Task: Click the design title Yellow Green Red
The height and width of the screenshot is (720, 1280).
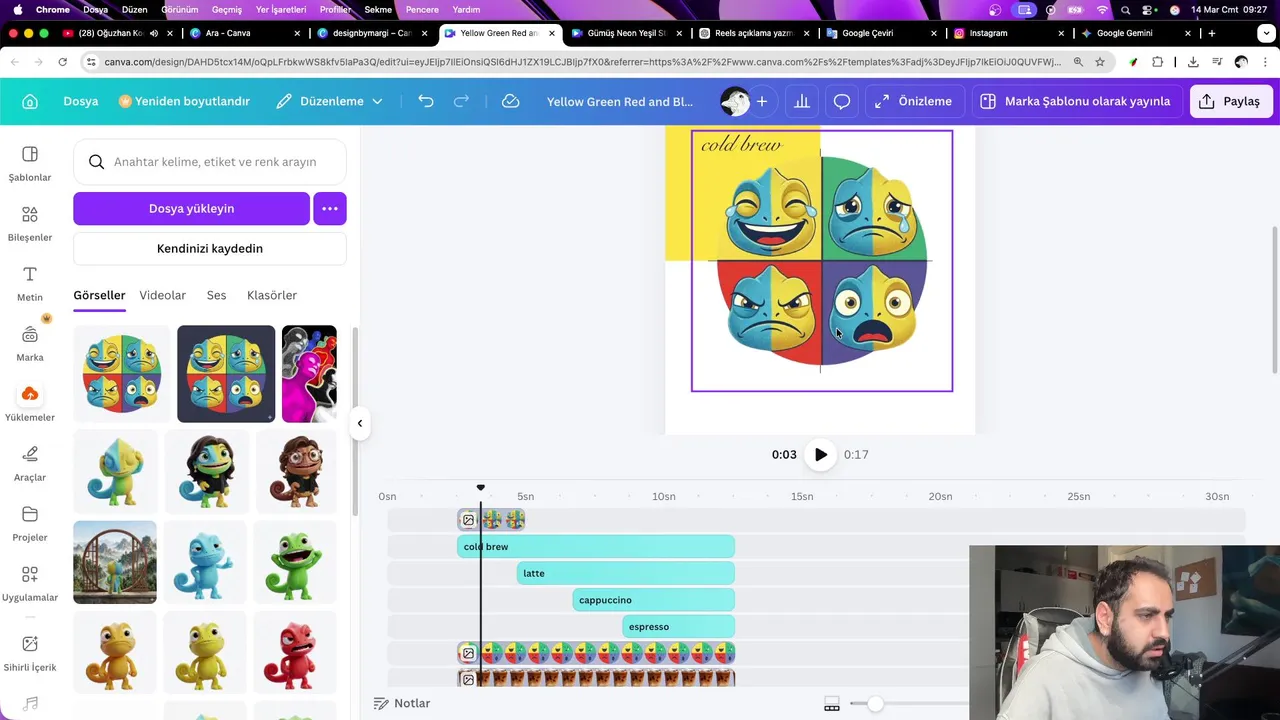Action: point(620,101)
